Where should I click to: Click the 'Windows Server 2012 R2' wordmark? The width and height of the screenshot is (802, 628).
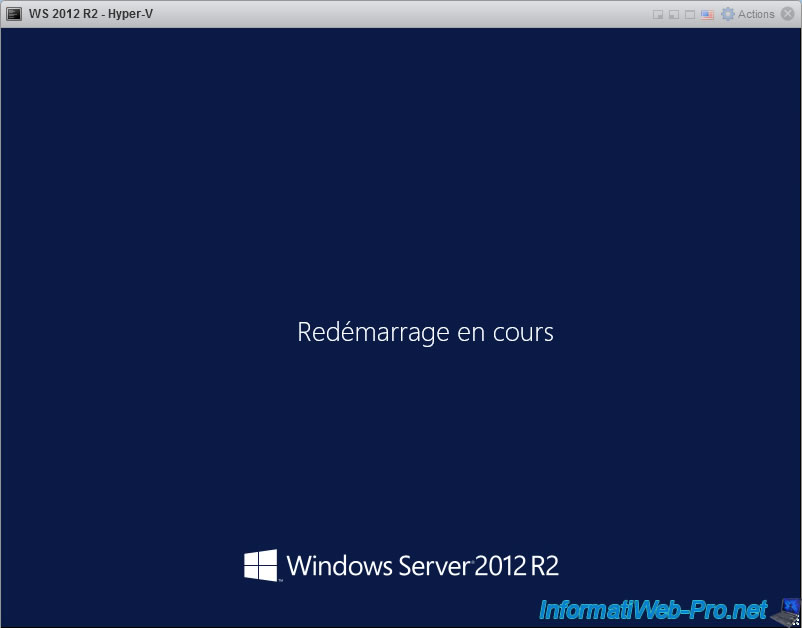(x=422, y=566)
